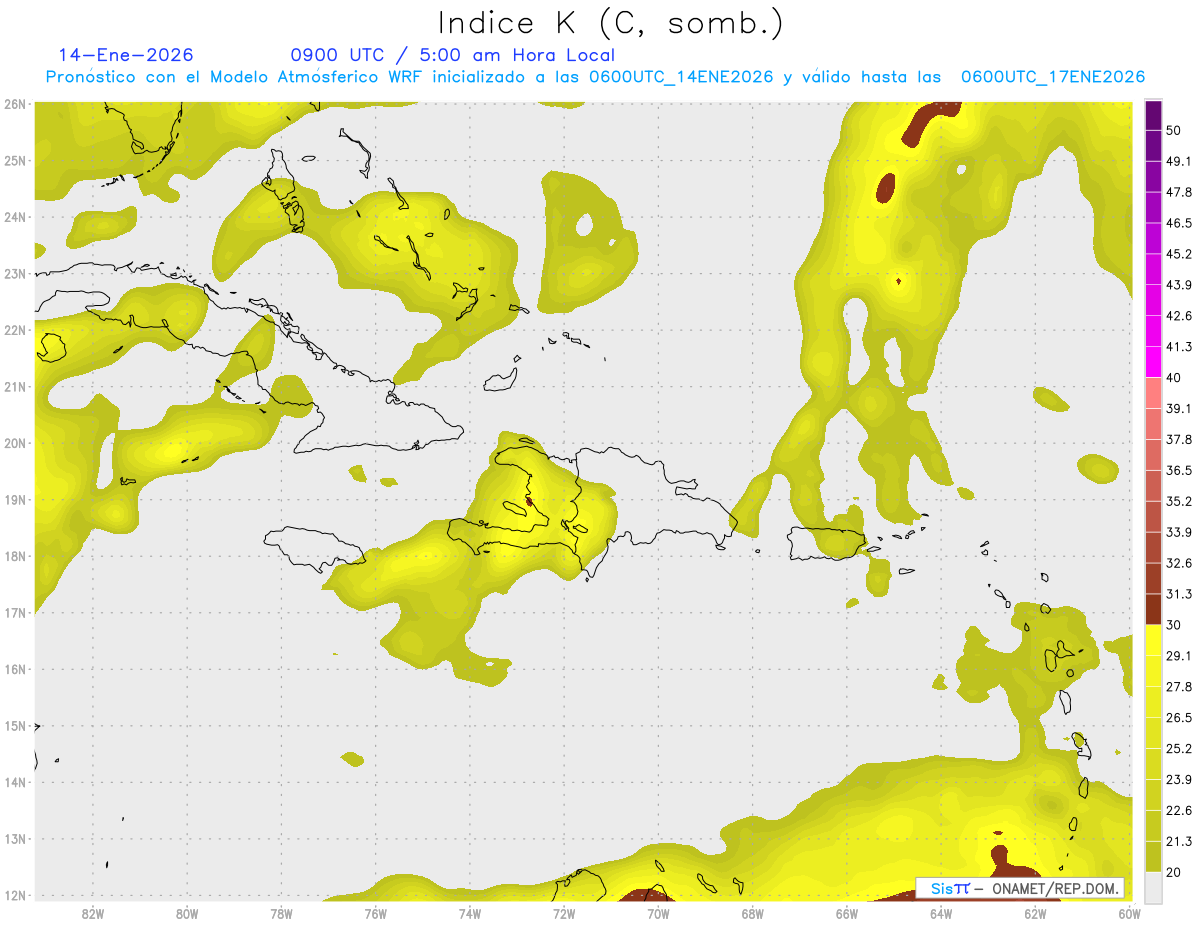Image resolution: width=1200 pixels, height=927 pixels.
Task: Click the olive colorbar segment between 20 and 21.3
Action: pos(1153,856)
